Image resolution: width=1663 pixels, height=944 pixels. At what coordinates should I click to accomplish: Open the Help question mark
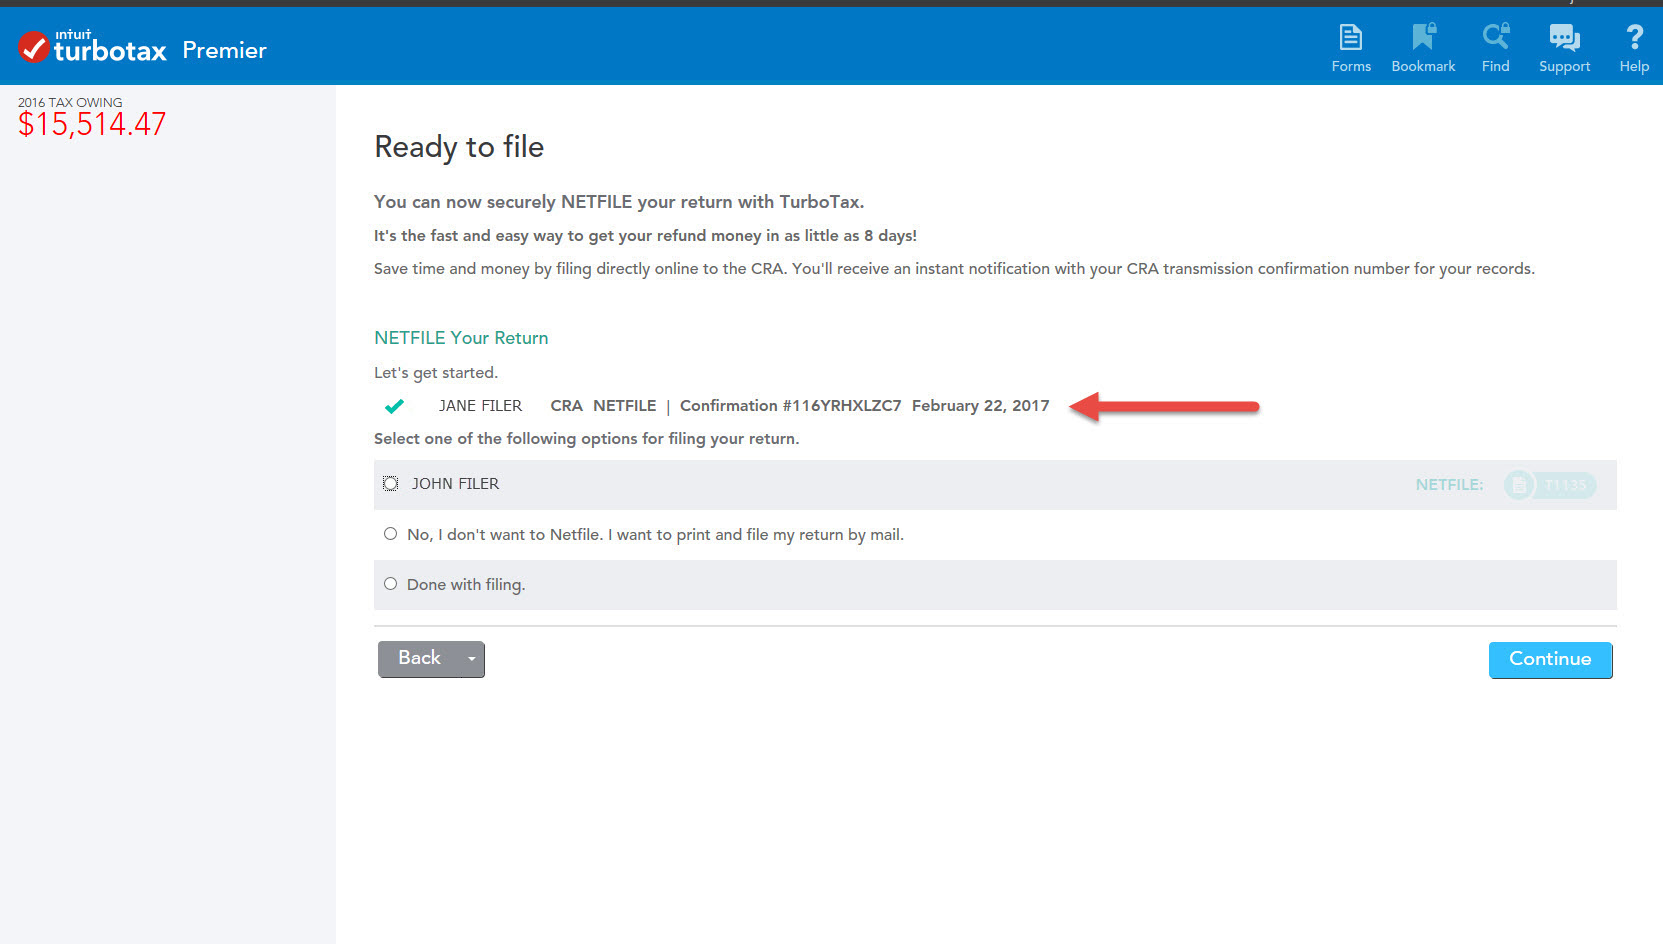1634,48
